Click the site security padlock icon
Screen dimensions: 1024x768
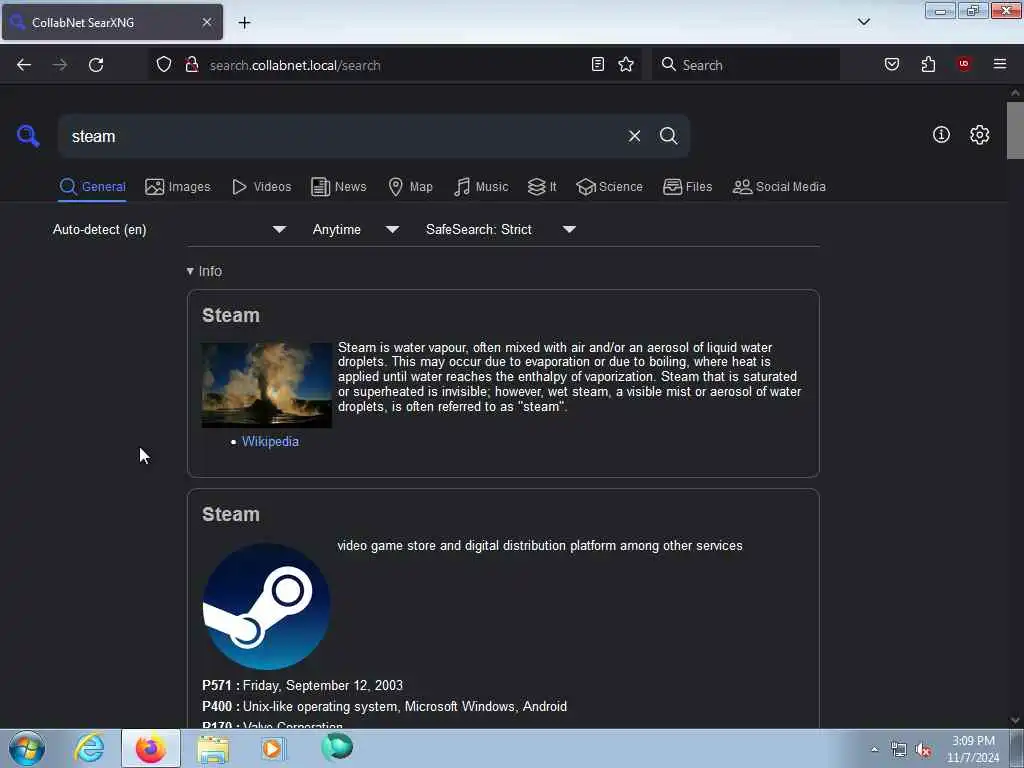[x=191, y=65]
